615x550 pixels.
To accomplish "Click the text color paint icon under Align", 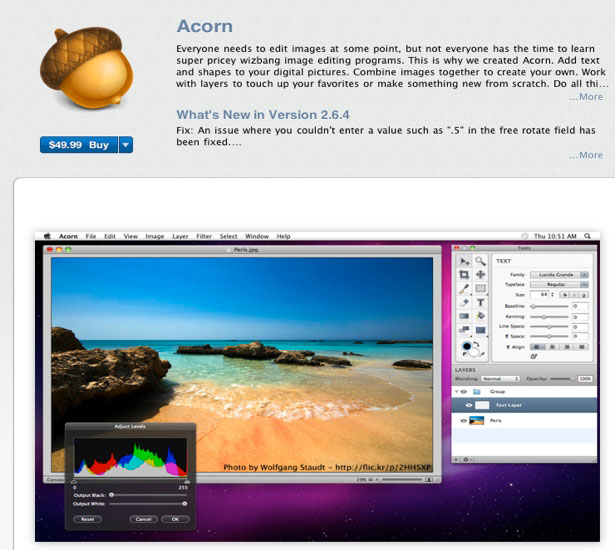I will (533, 356).
